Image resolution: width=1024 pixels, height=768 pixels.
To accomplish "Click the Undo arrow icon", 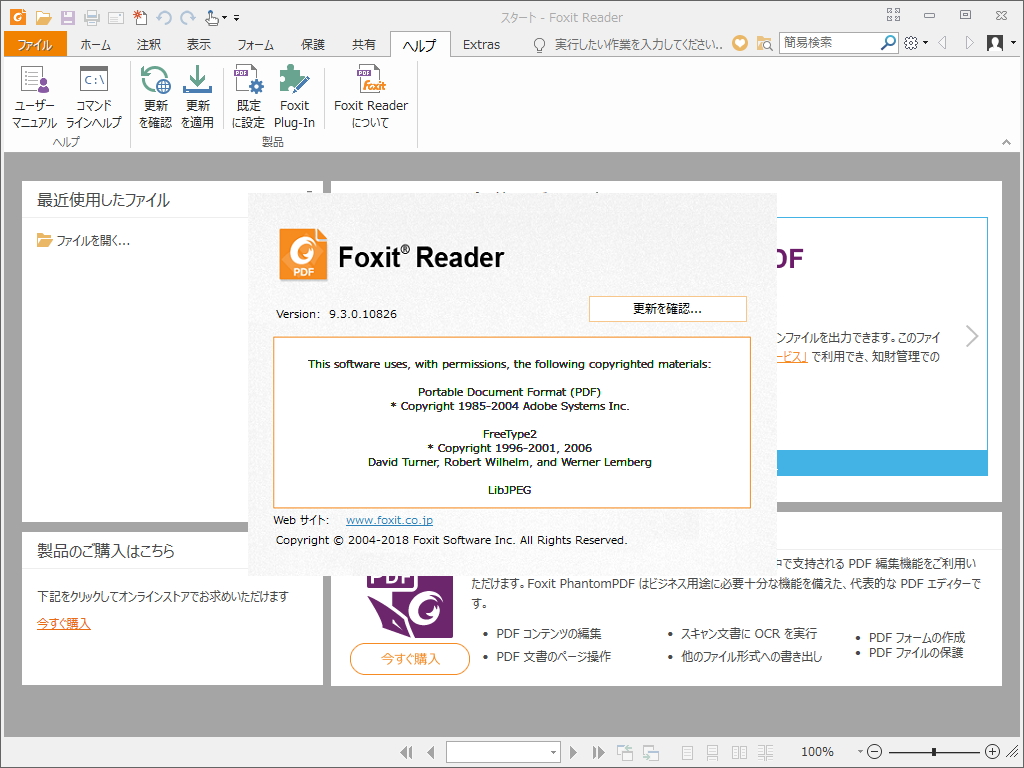I will point(163,17).
